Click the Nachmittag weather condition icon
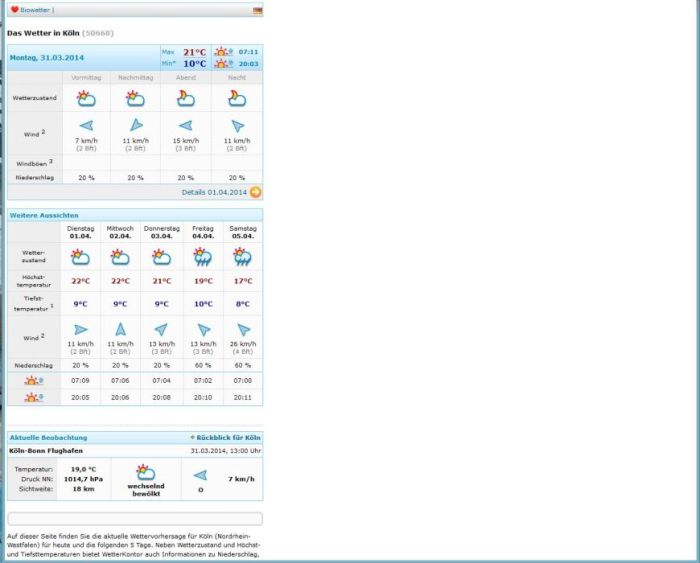This screenshot has height=563, width=700. (135, 98)
